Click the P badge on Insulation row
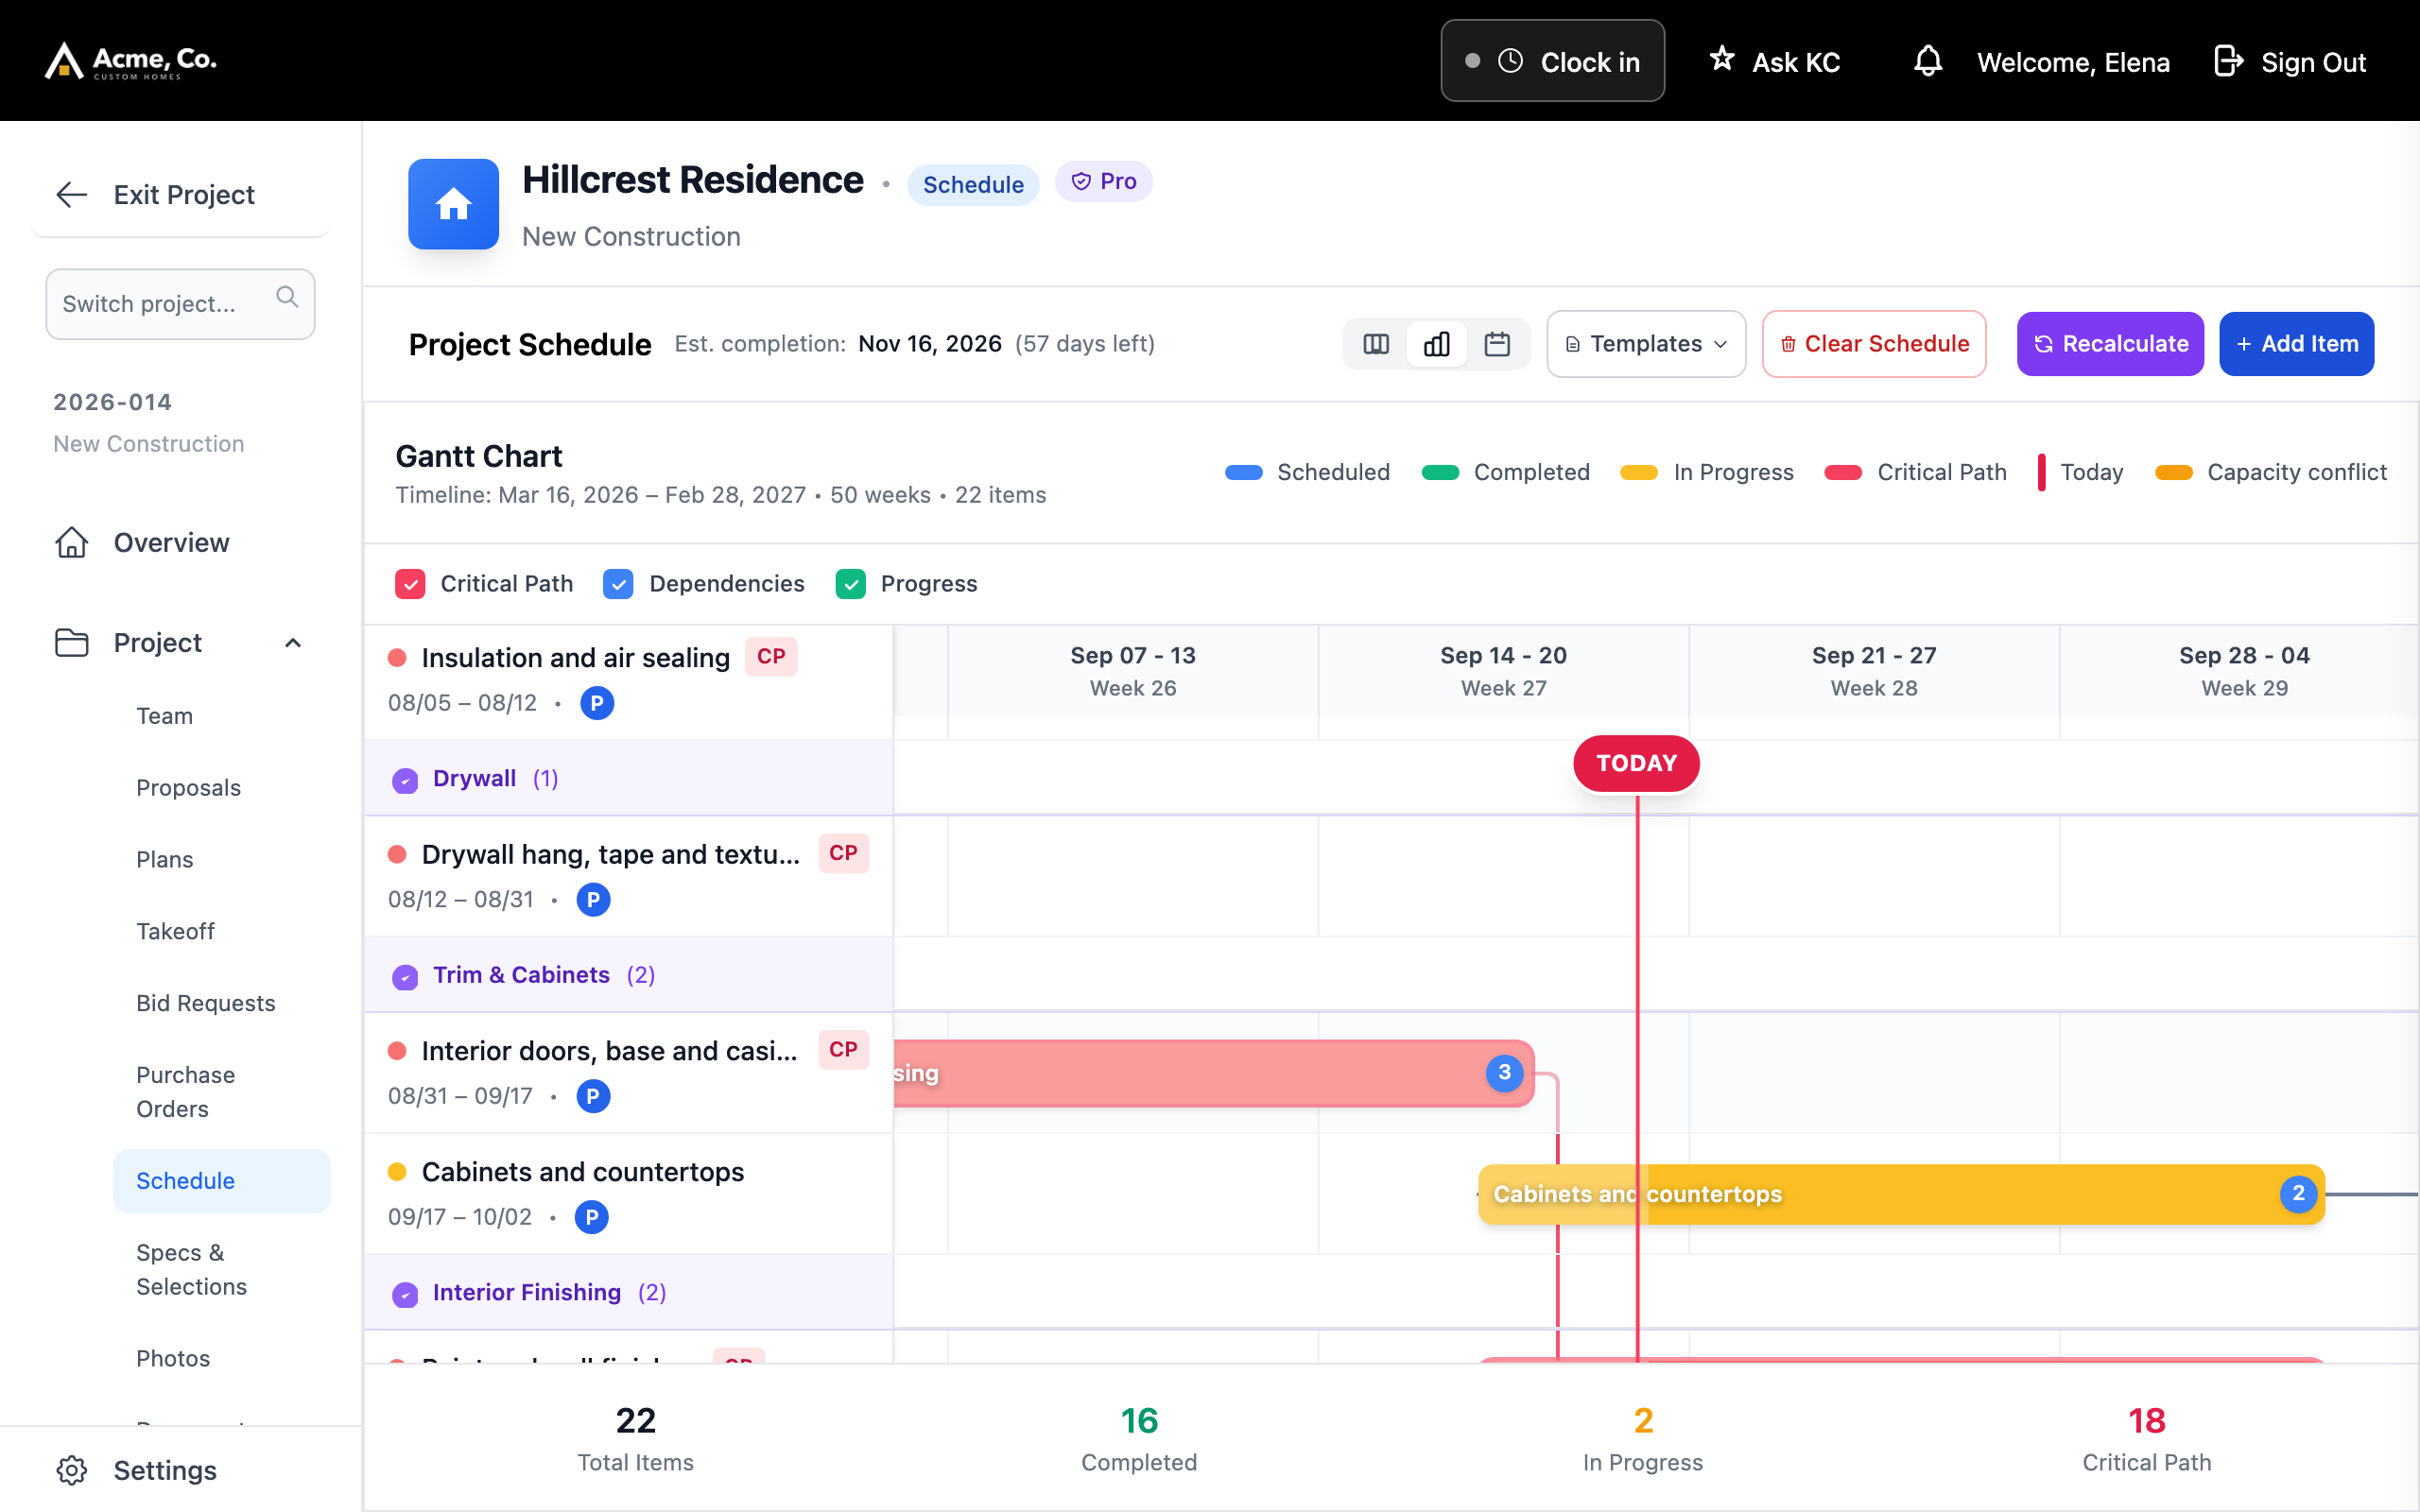The height and width of the screenshot is (1512, 2420). click(x=597, y=703)
